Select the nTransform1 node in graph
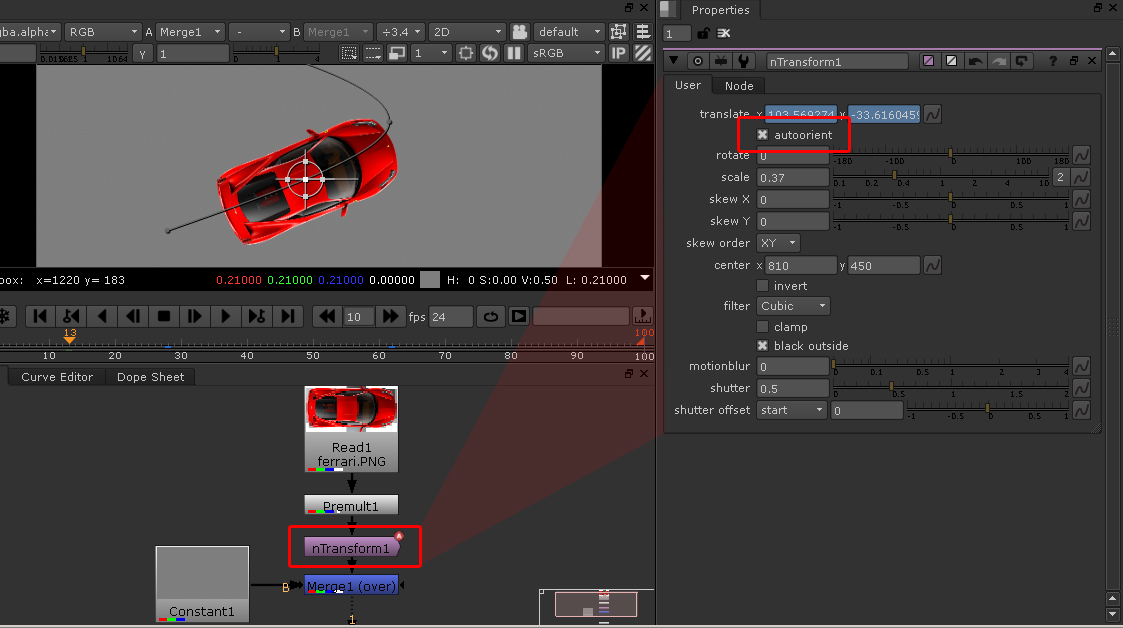 tap(351, 548)
